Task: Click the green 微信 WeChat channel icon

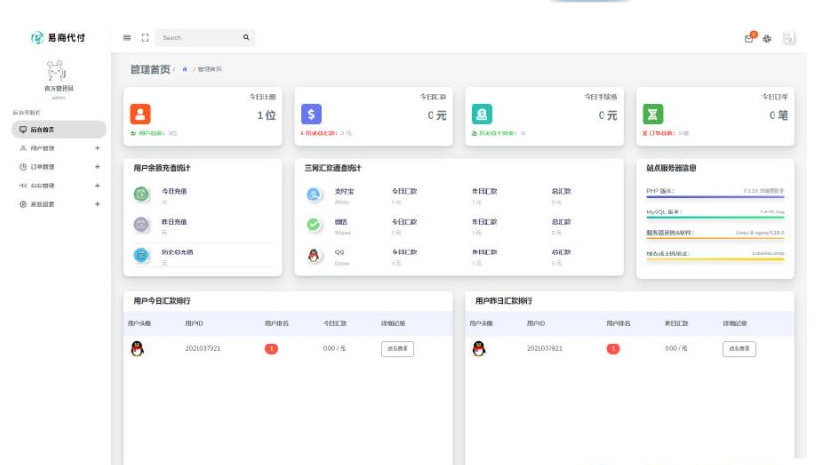Action: click(x=314, y=225)
